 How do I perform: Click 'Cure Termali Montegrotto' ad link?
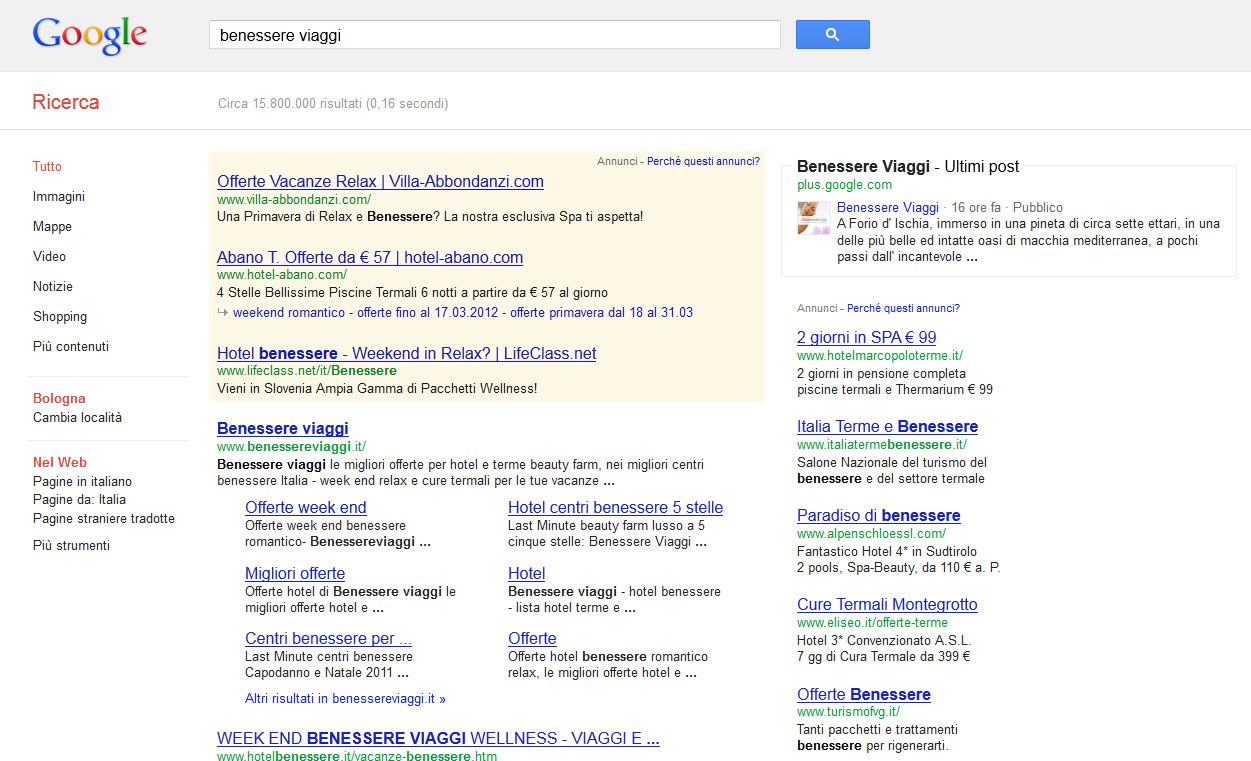point(887,605)
